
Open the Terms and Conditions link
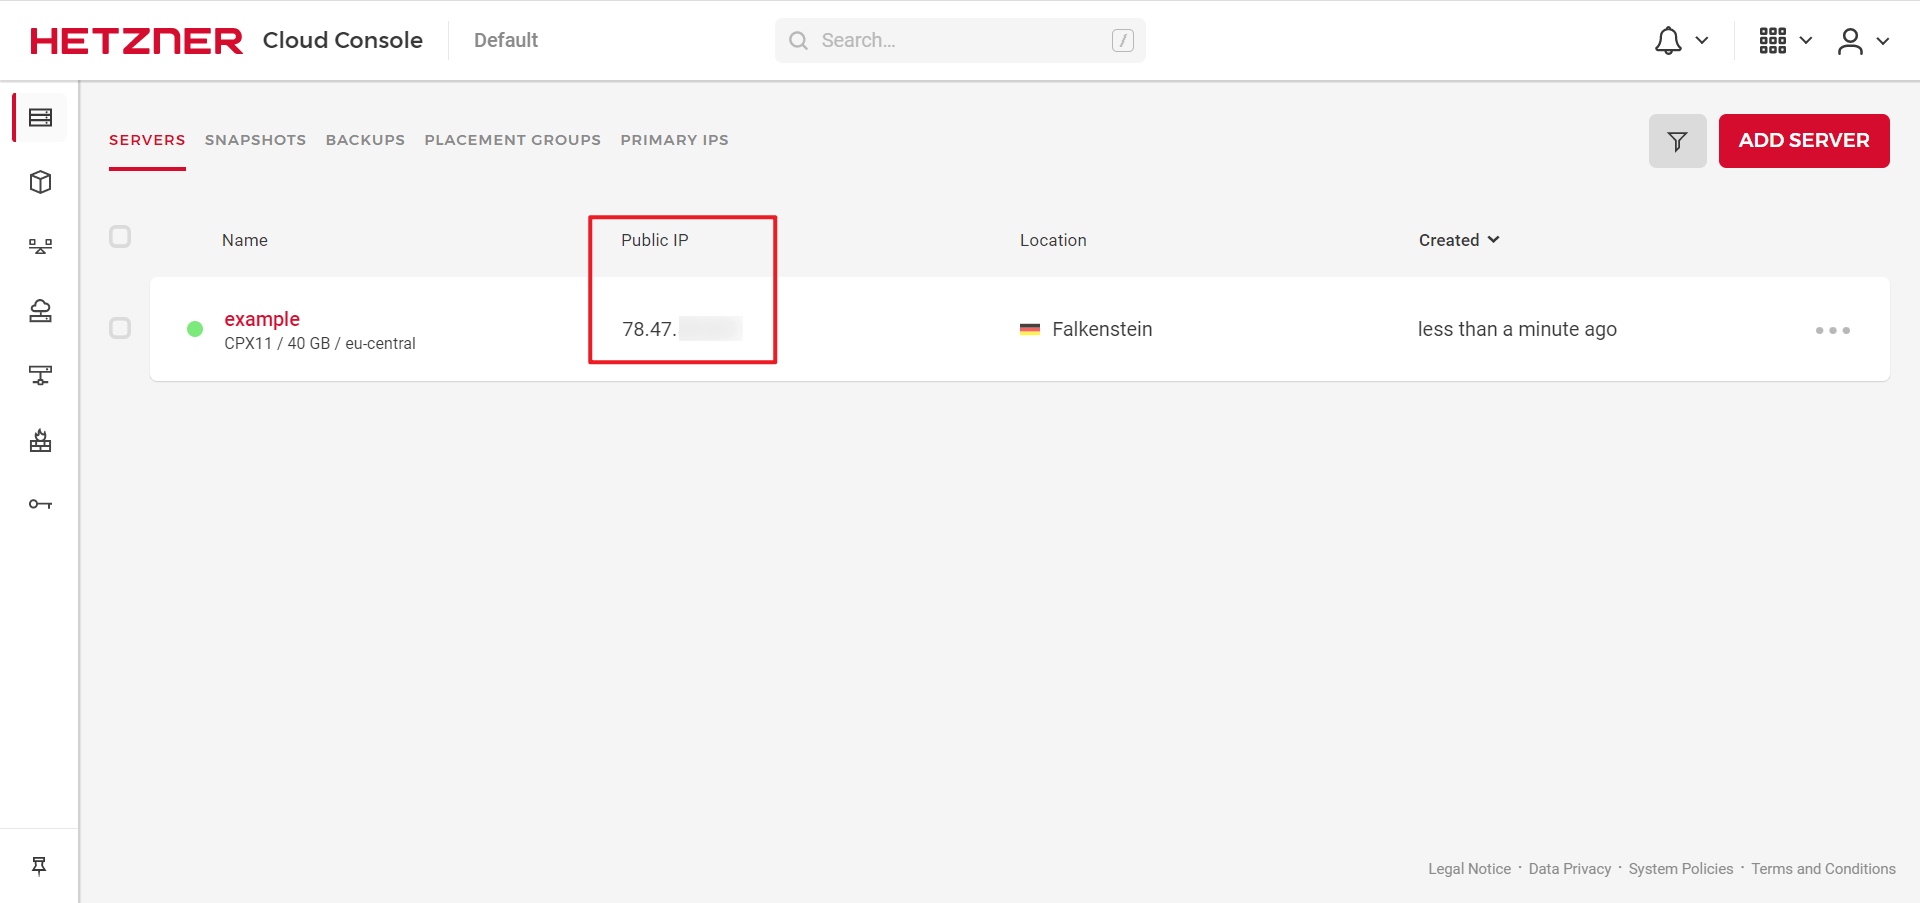[1823, 869]
